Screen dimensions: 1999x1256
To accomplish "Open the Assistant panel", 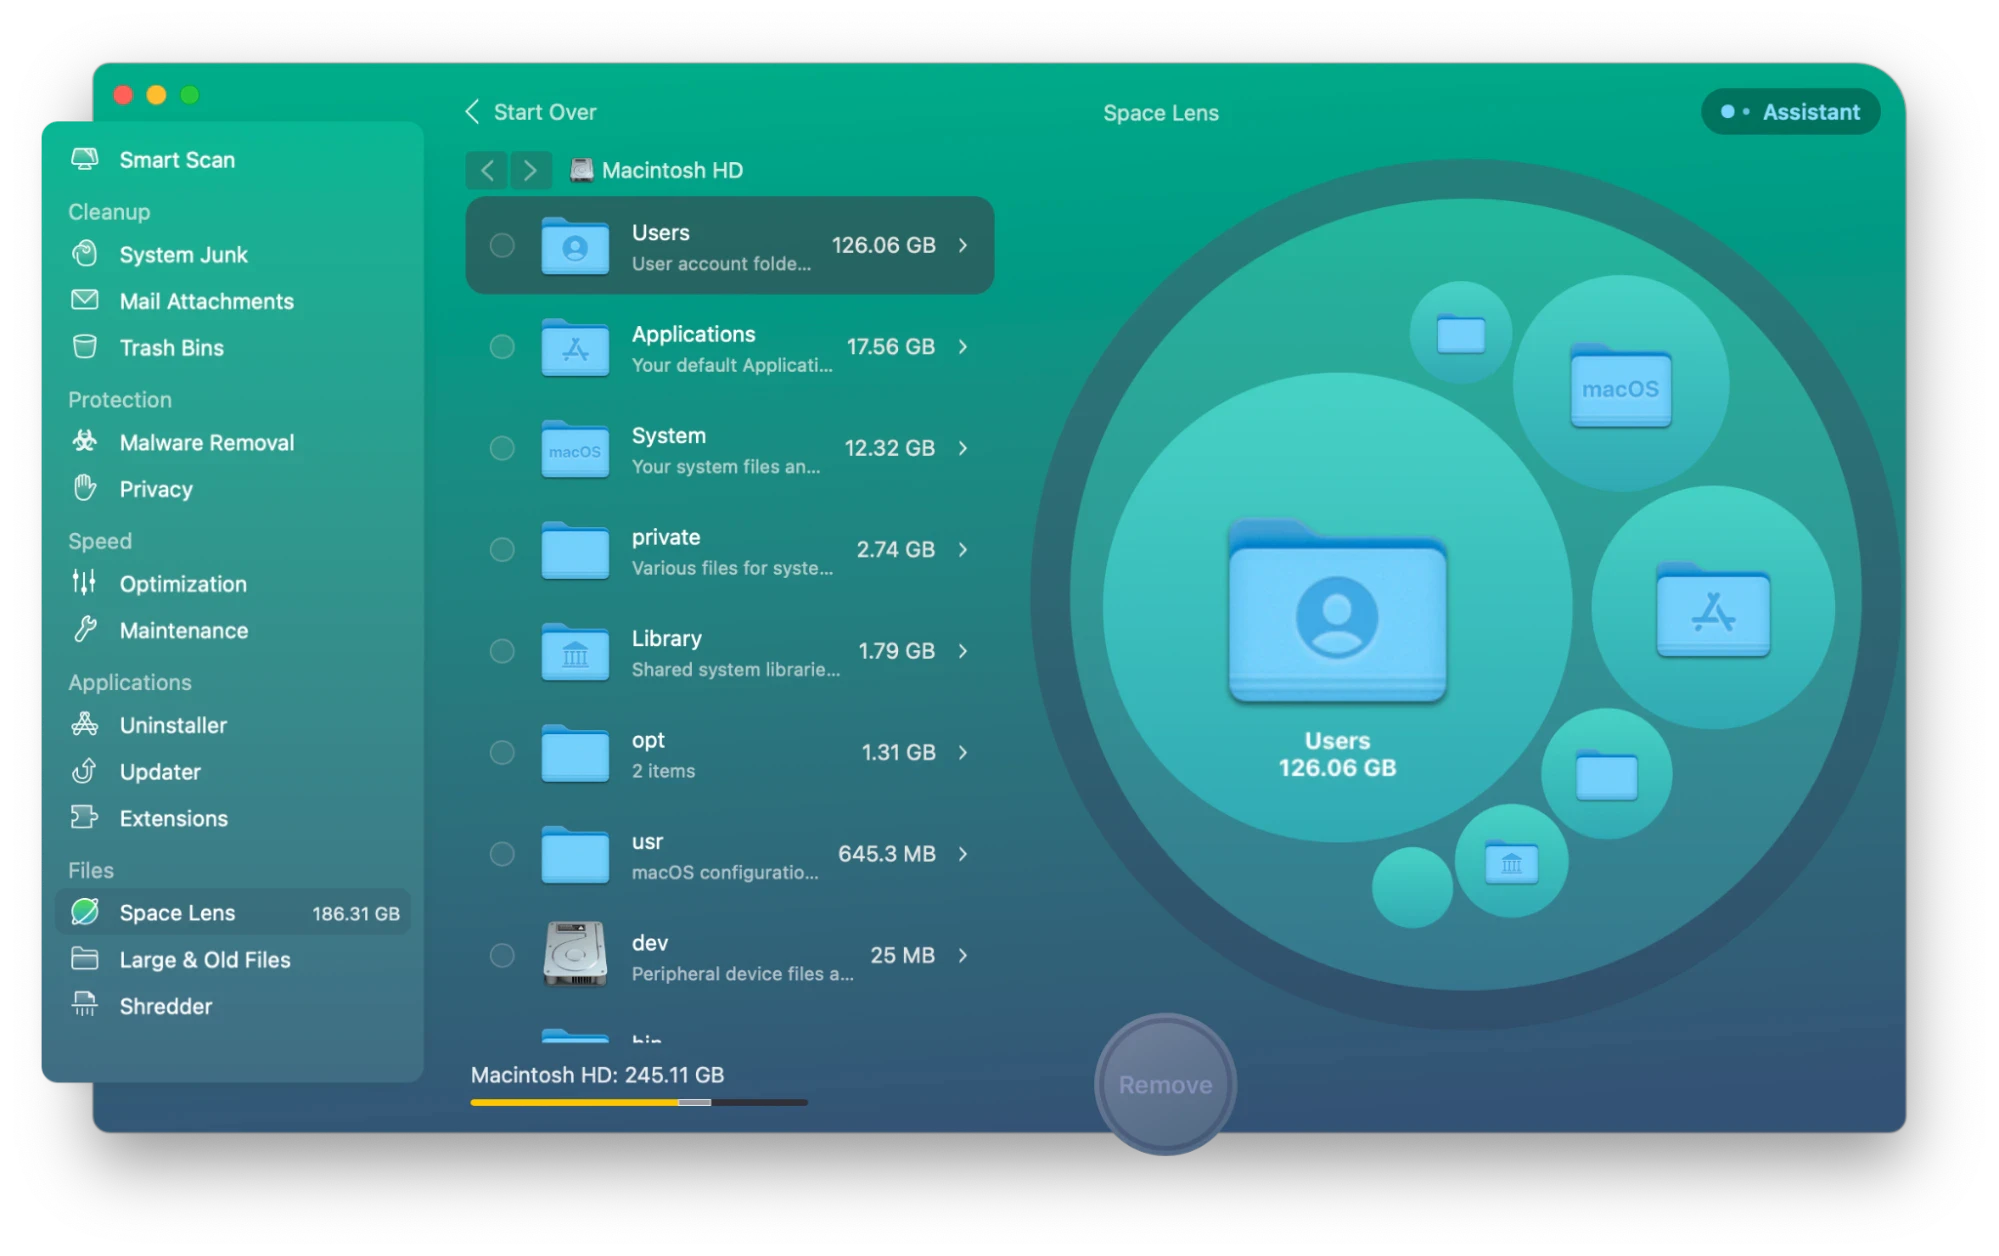I will [x=1789, y=111].
